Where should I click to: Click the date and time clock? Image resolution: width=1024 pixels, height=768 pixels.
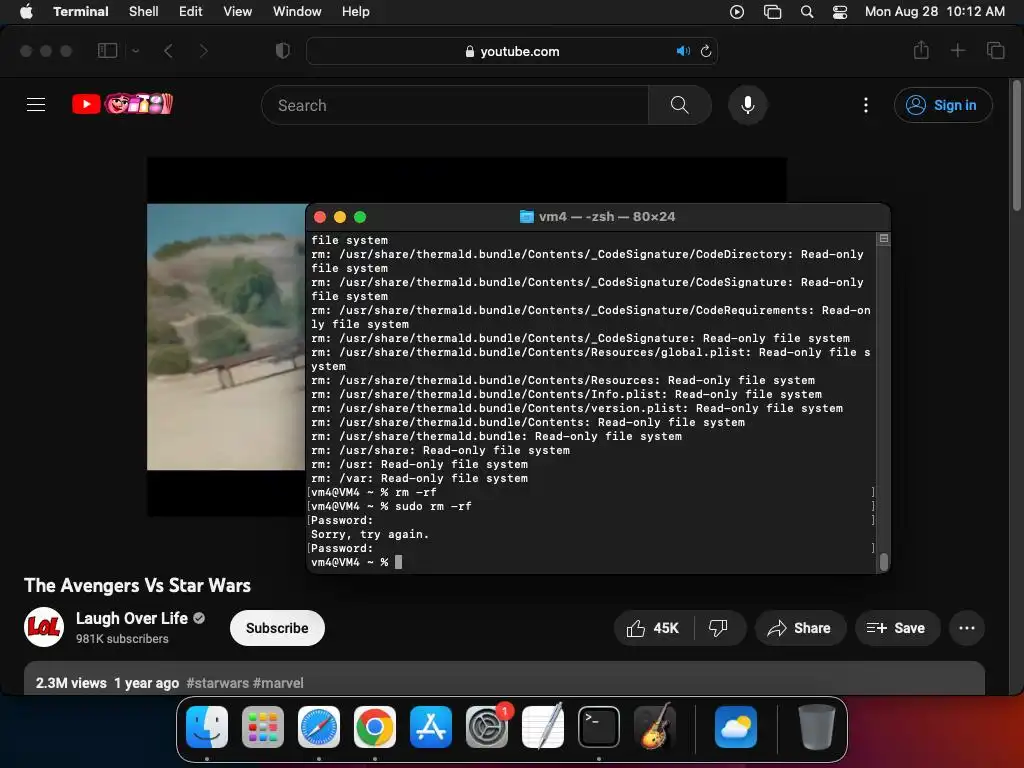coord(935,11)
